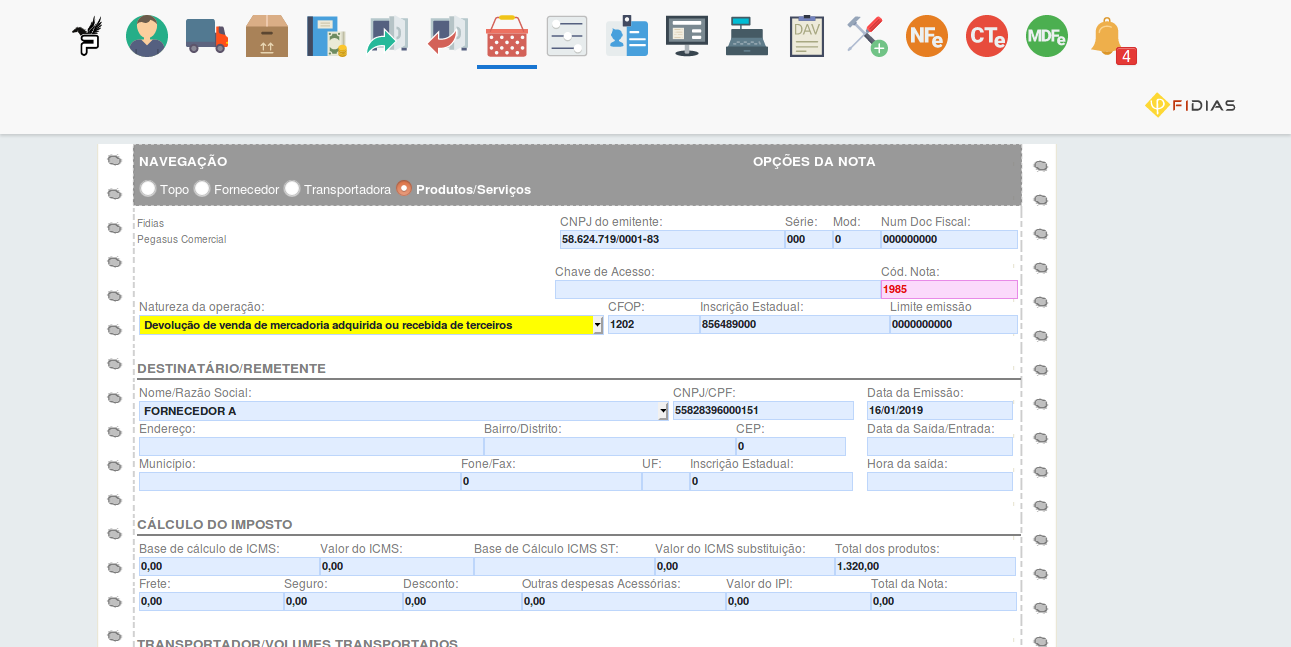Open the cardboard box products icon

click(x=267, y=36)
